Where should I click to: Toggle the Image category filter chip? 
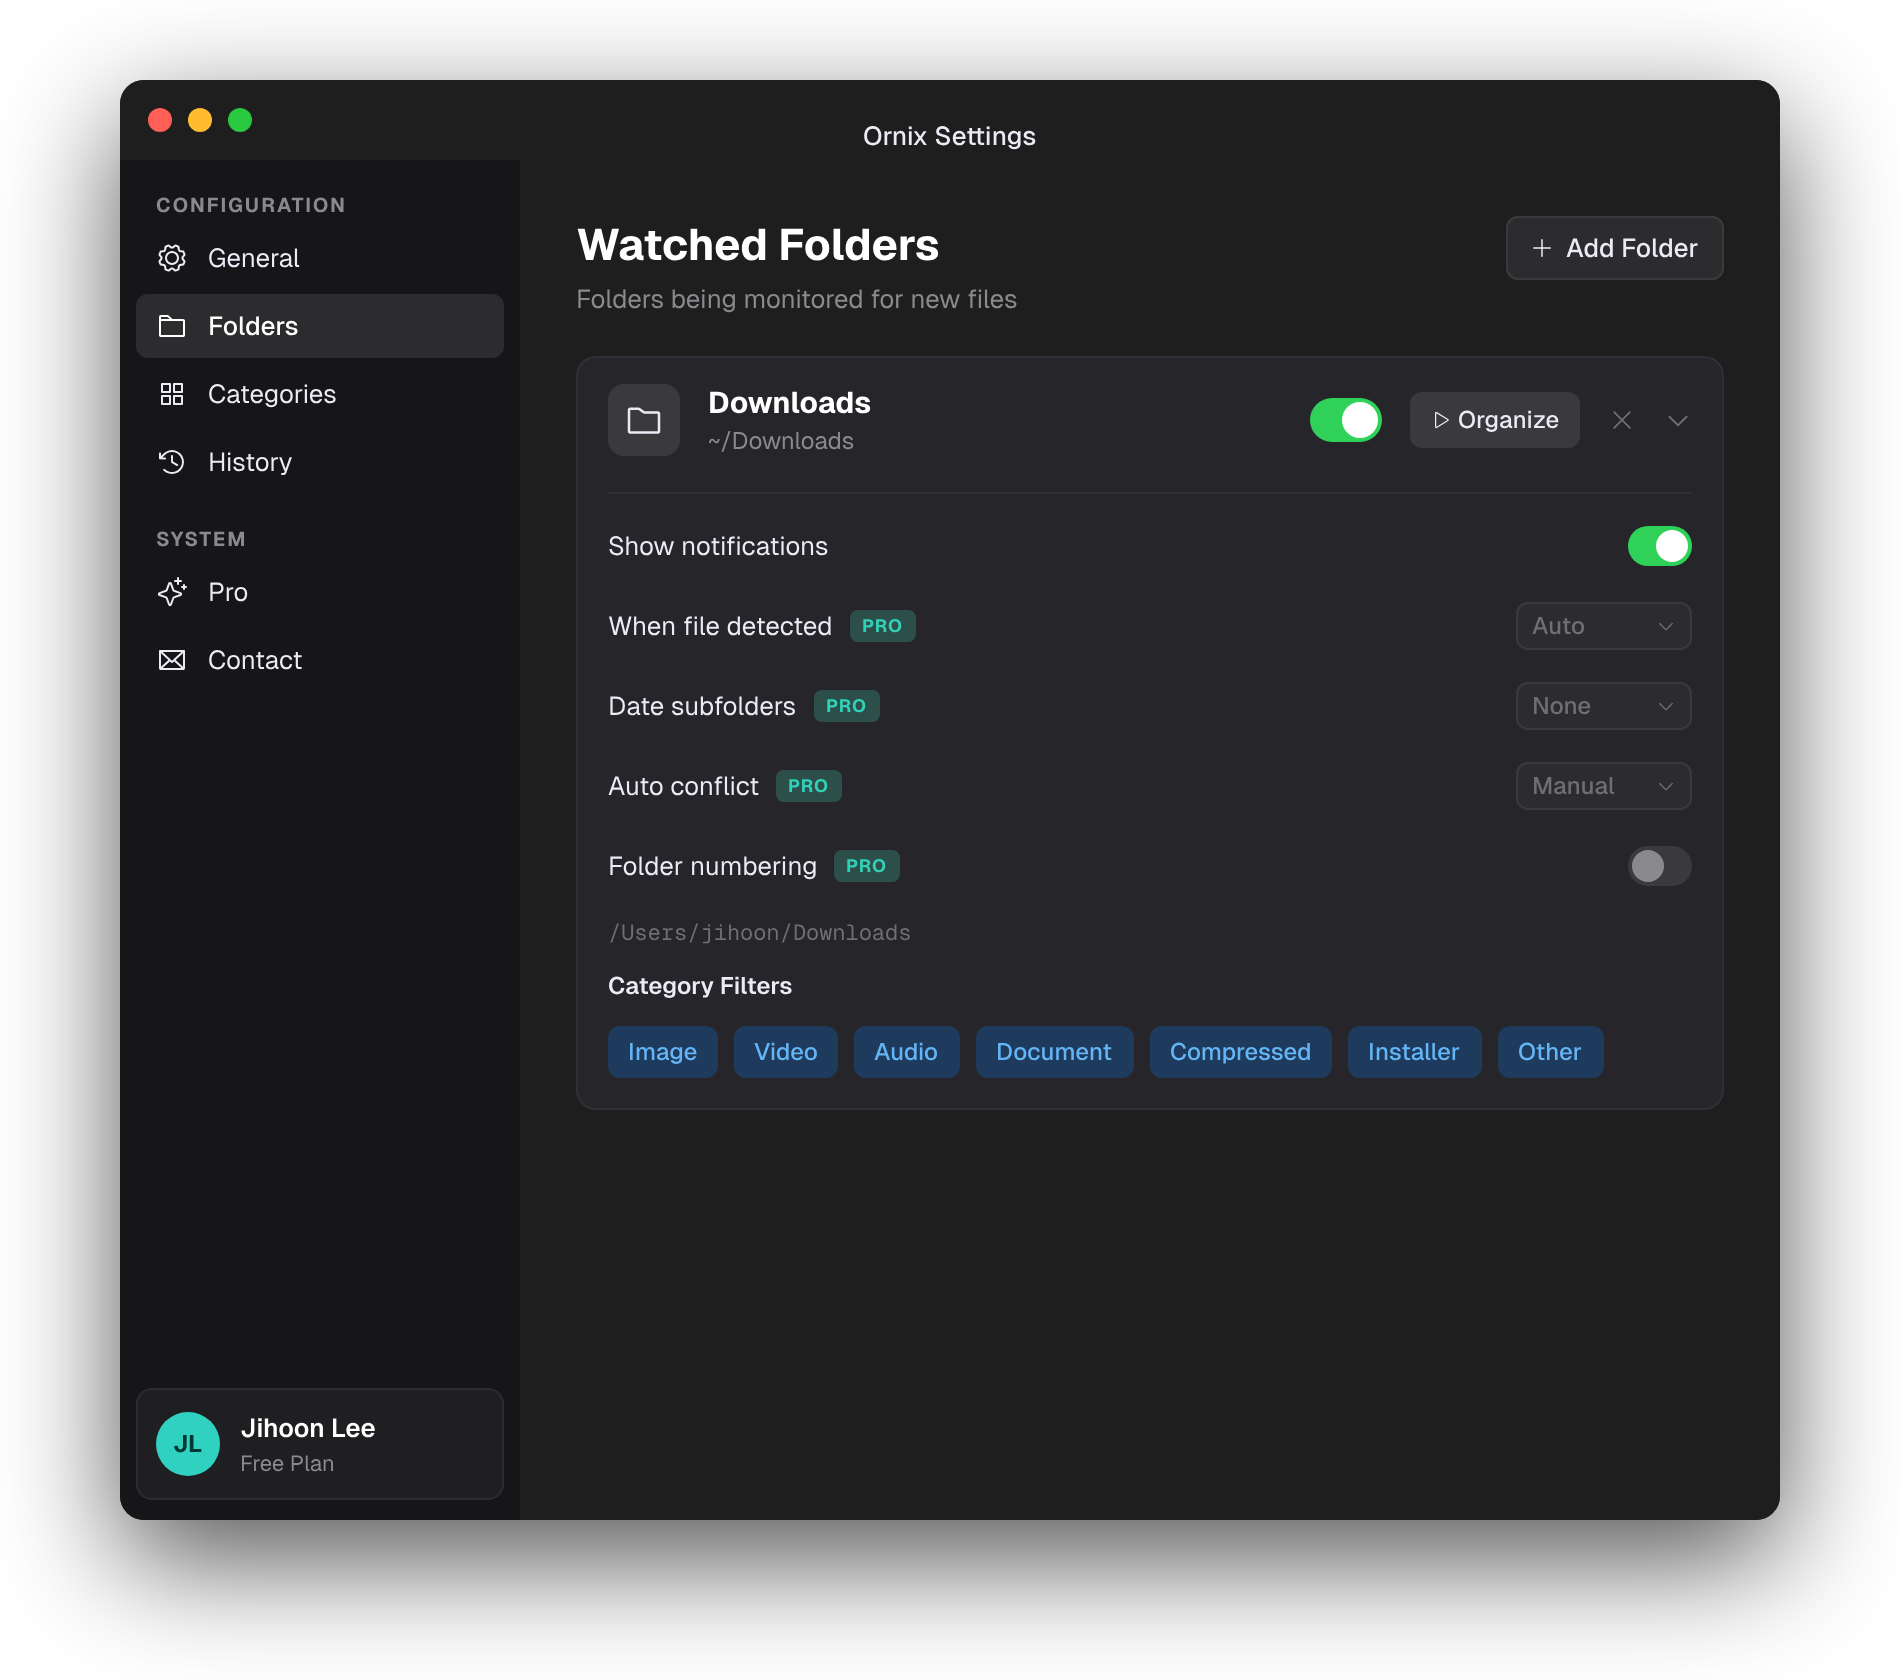tap(662, 1051)
